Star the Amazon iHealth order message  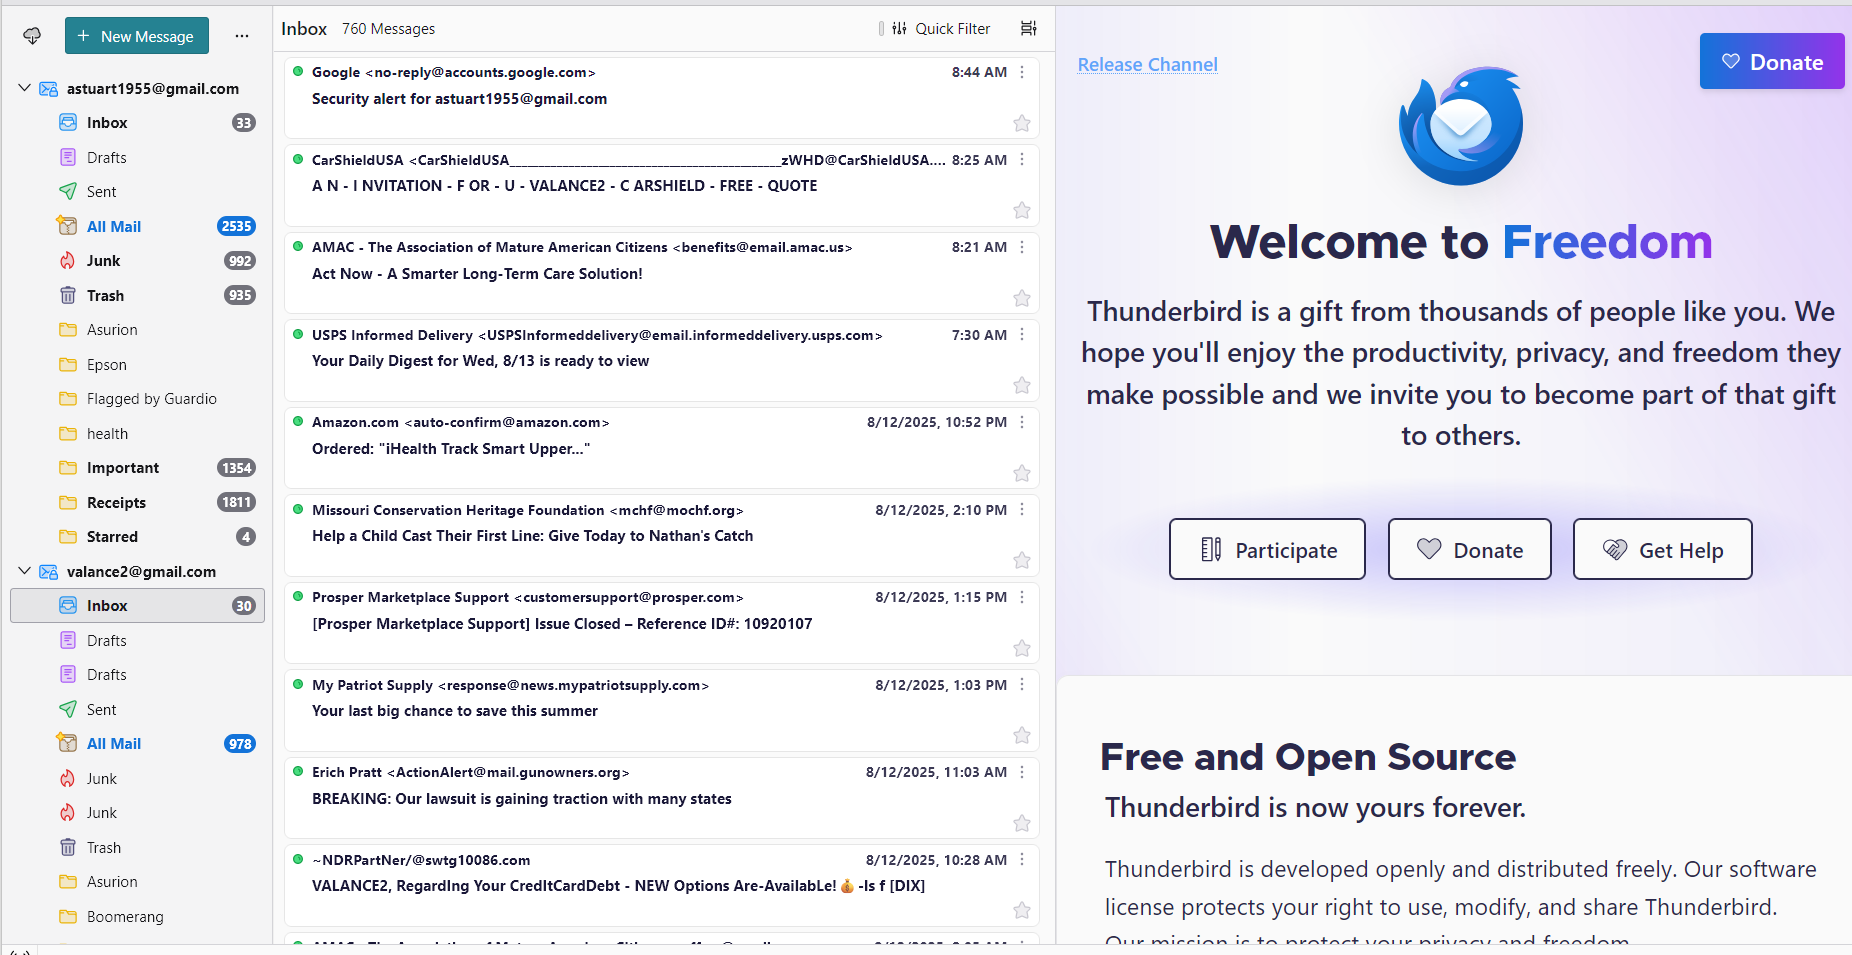(x=1022, y=474)
